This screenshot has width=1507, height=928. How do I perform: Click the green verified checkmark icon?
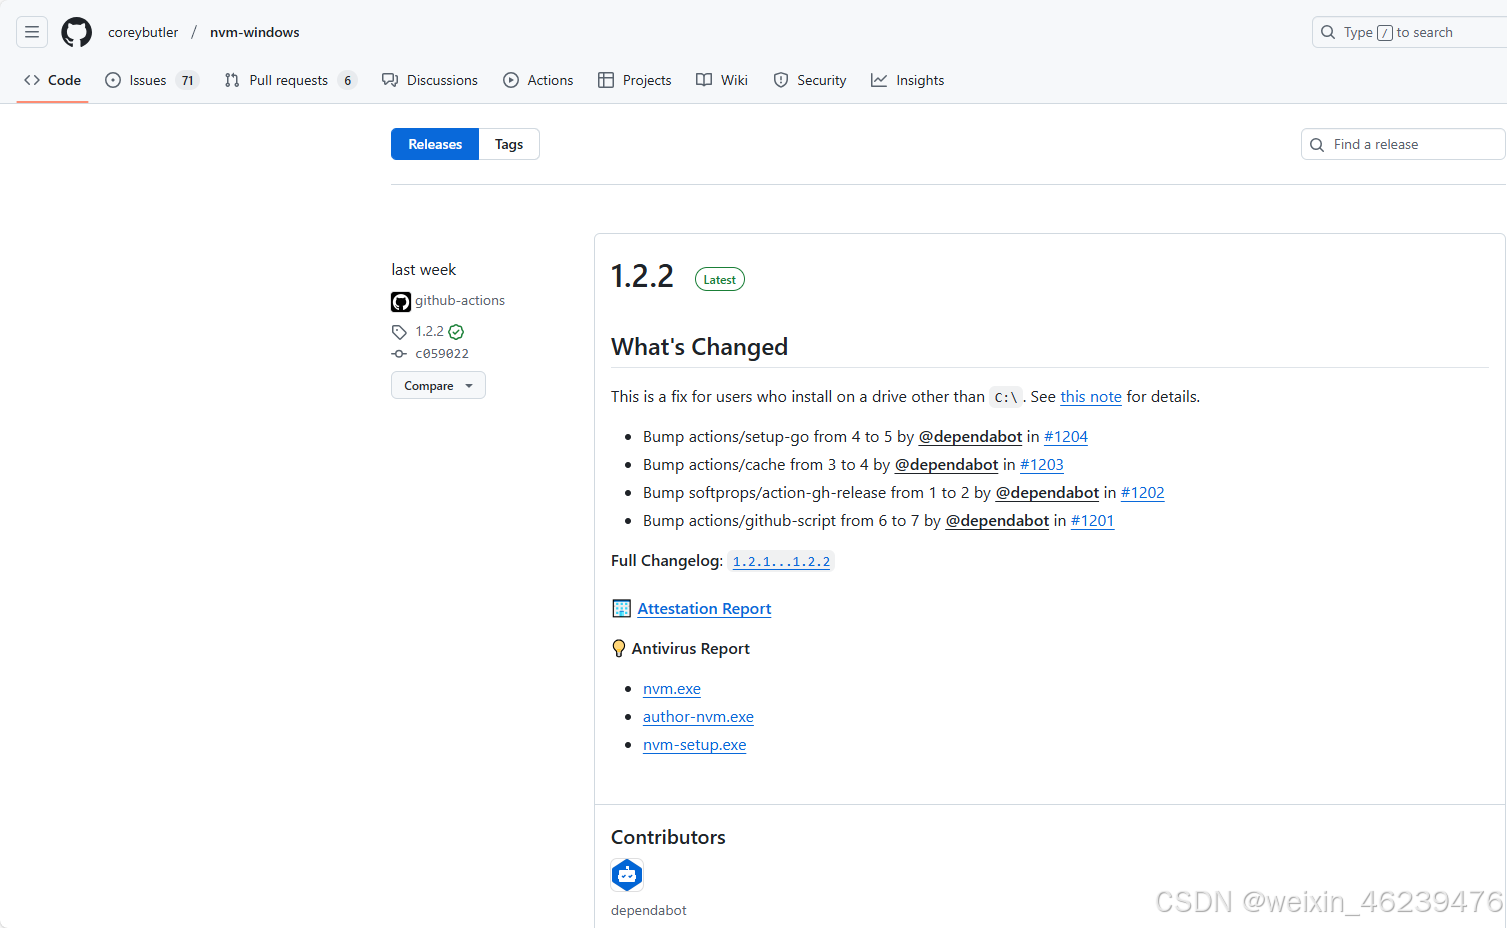tap(456, 332)
